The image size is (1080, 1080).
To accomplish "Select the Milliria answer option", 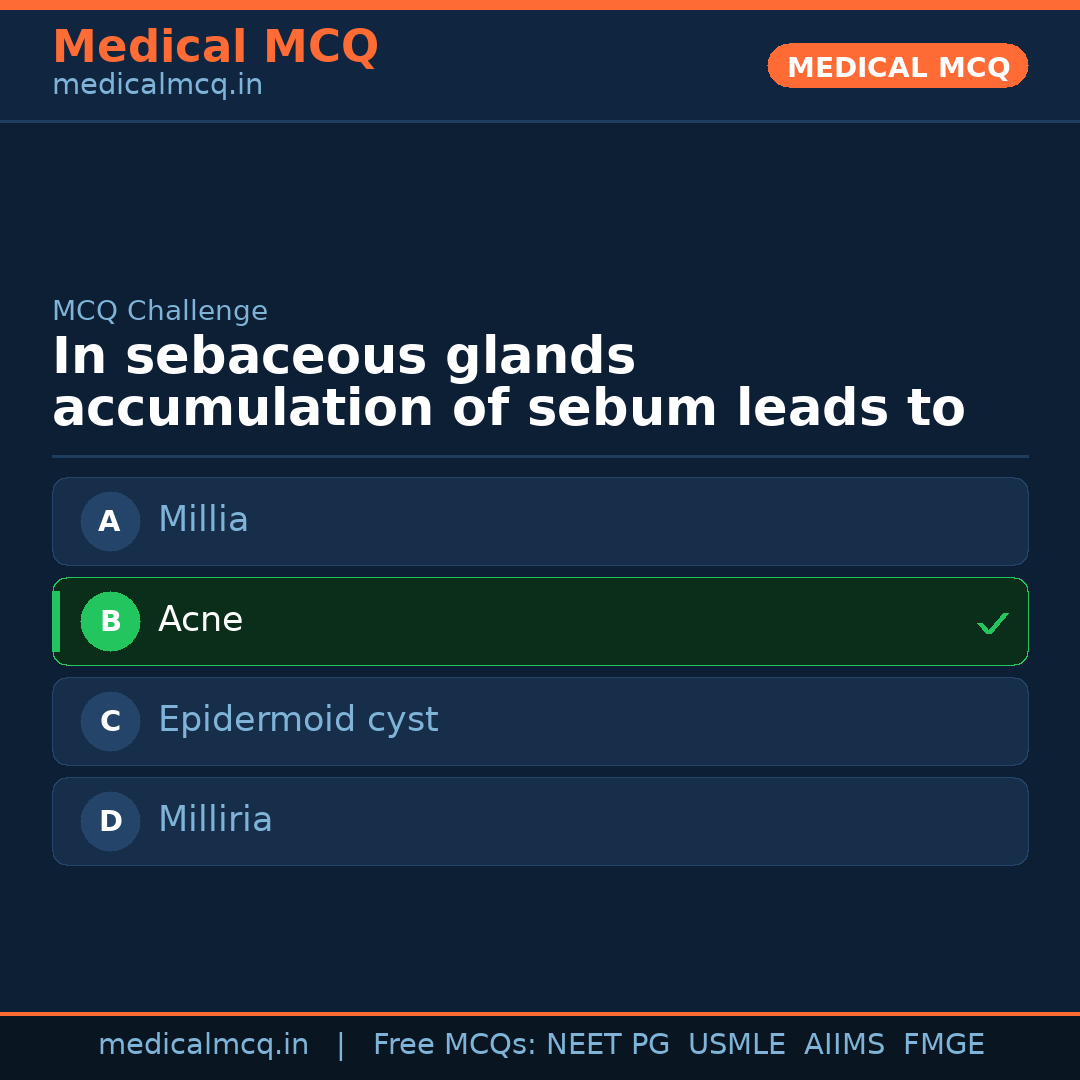I will point(540,821).
